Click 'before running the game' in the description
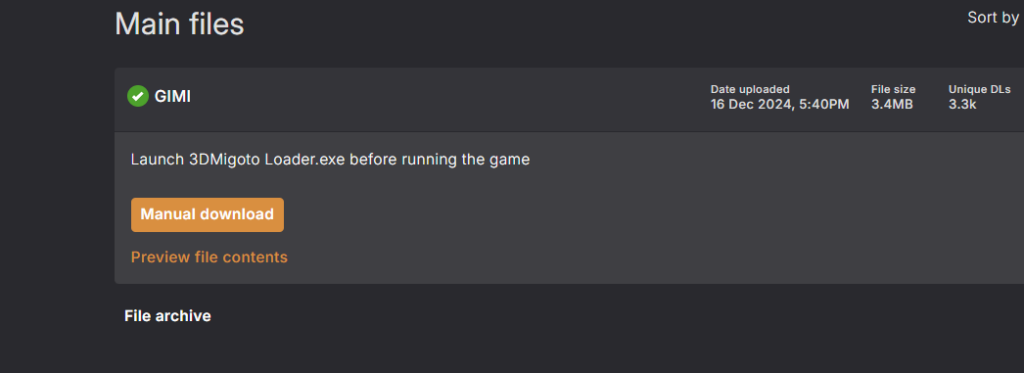1024x373 pixels. click(440, 159)
